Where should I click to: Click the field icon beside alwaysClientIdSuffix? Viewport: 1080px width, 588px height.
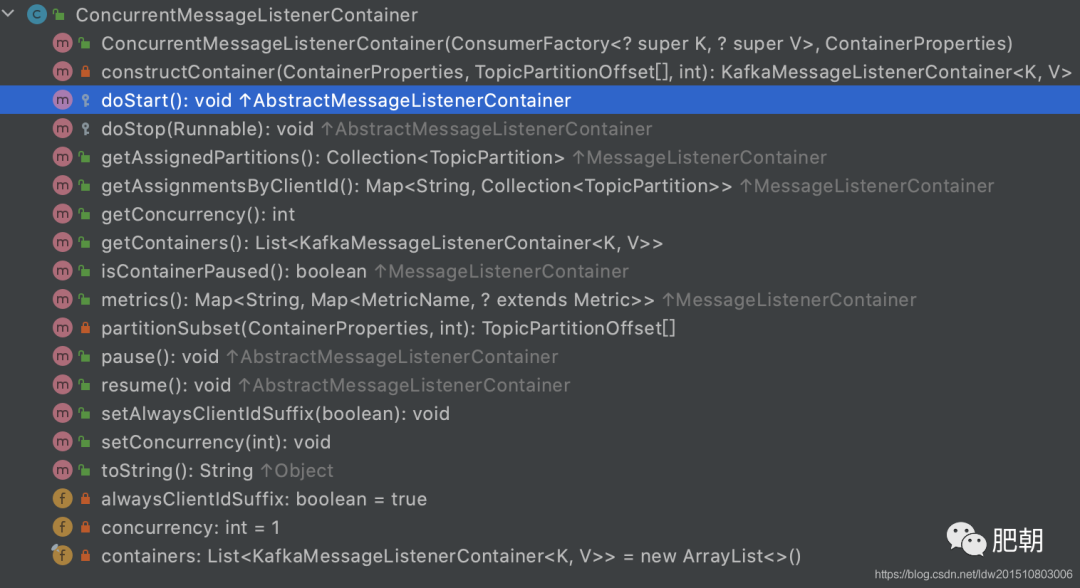(62, 499)
